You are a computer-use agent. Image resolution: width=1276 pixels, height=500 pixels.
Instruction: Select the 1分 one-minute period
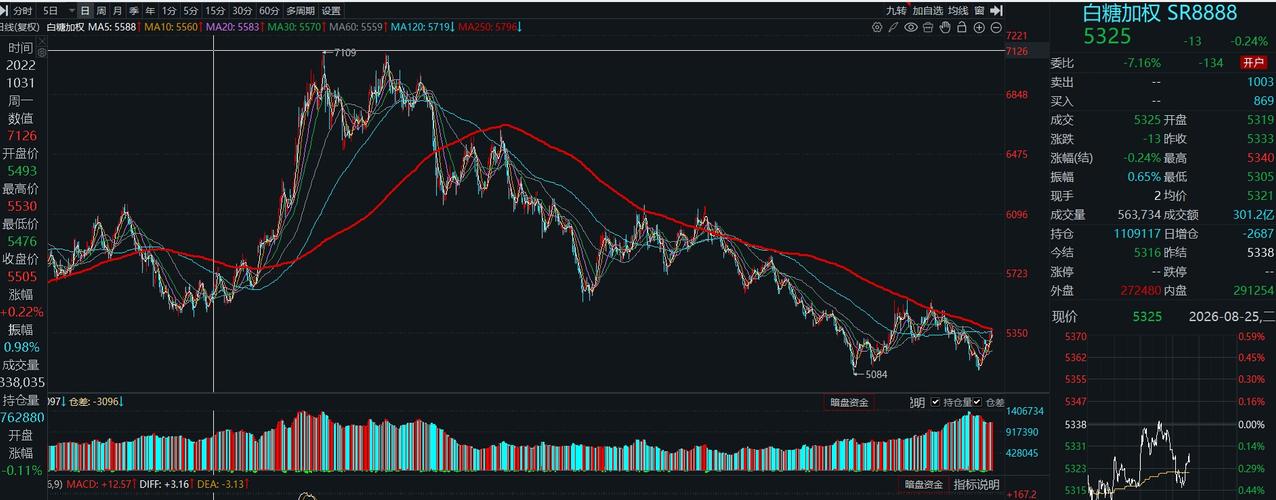click(x=169, y=11)
